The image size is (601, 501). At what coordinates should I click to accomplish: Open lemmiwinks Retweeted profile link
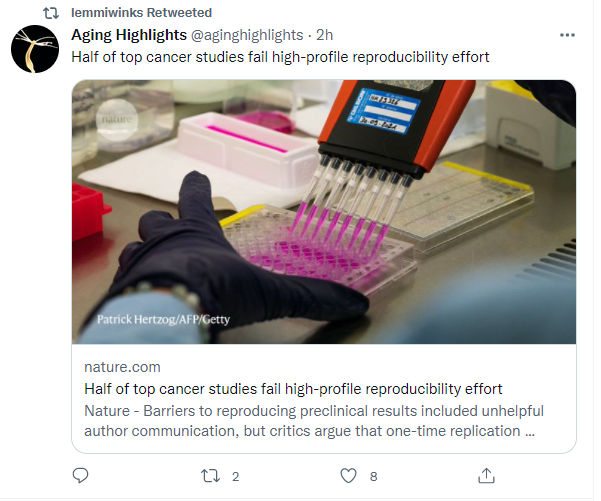tap(142, 13)
